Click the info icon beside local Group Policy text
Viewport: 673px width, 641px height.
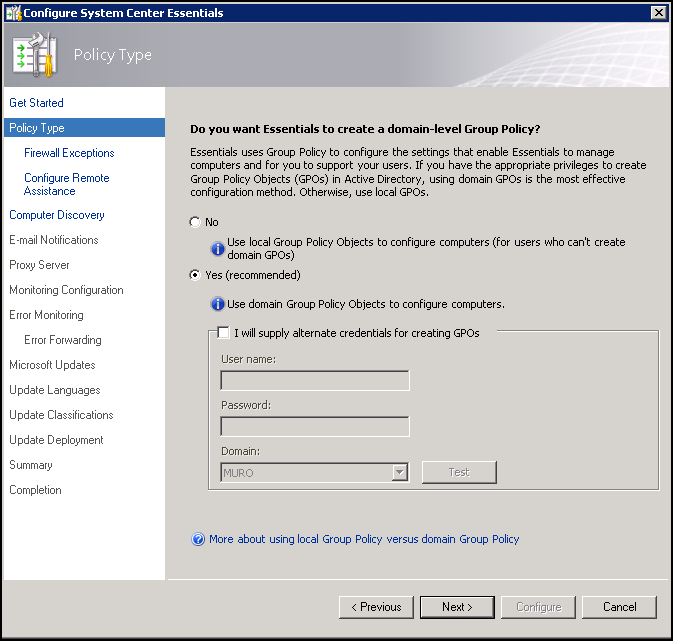tap(218, 248)
